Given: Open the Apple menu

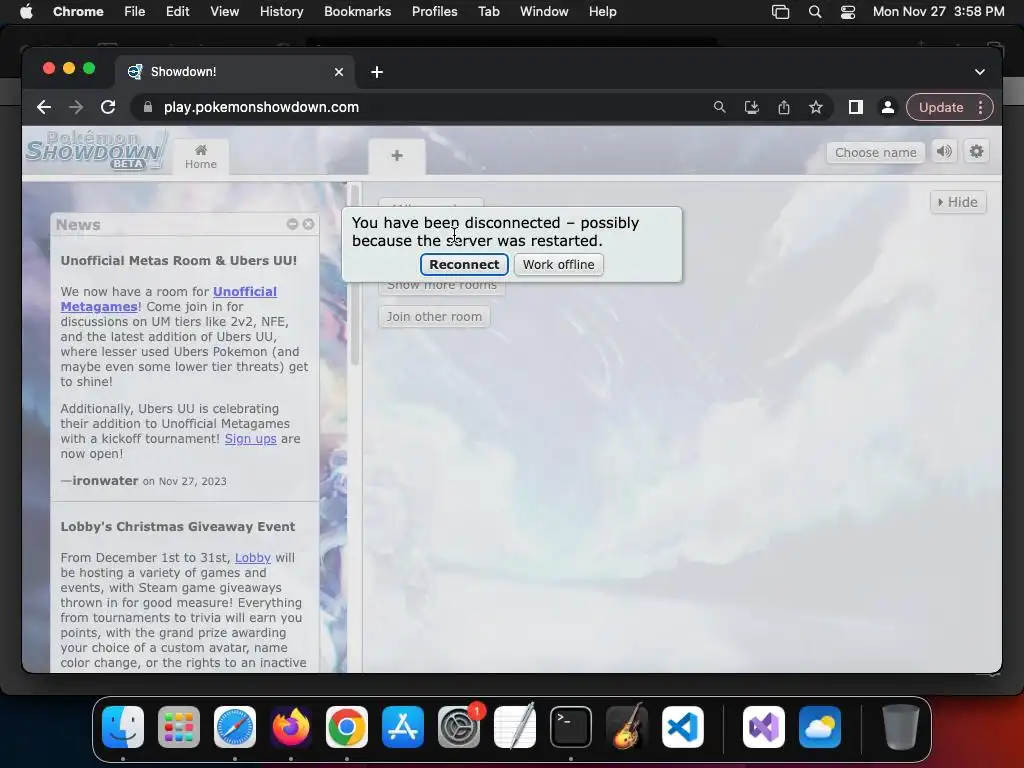Looking at the screenshot, I should 26,12.
